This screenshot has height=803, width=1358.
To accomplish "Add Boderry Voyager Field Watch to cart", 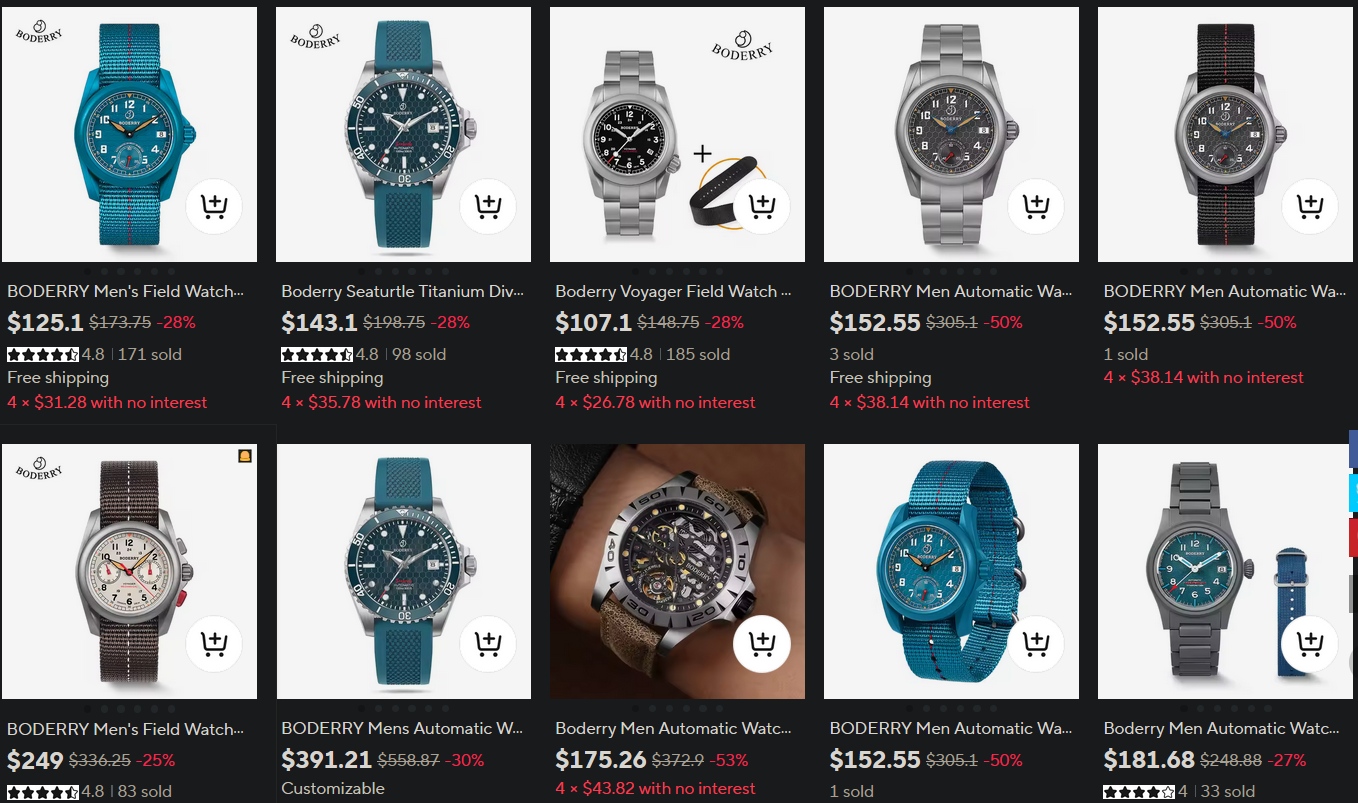I will 762,207.
